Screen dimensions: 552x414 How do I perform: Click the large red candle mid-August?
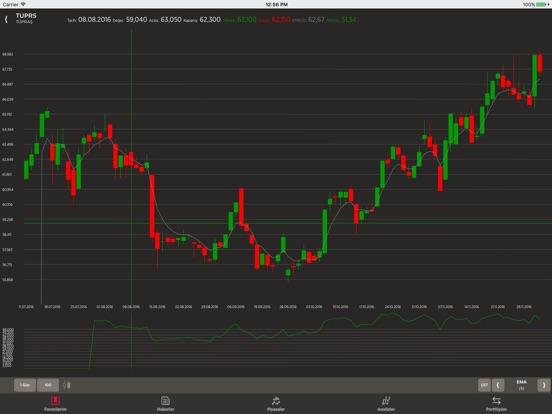click(x=152, y=206)
